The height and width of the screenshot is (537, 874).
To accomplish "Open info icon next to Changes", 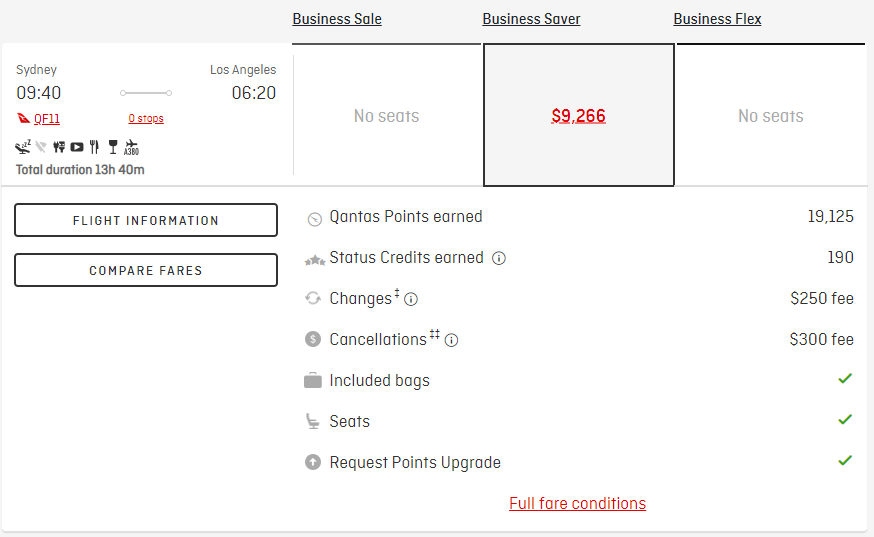I will [x=411, y=299].
